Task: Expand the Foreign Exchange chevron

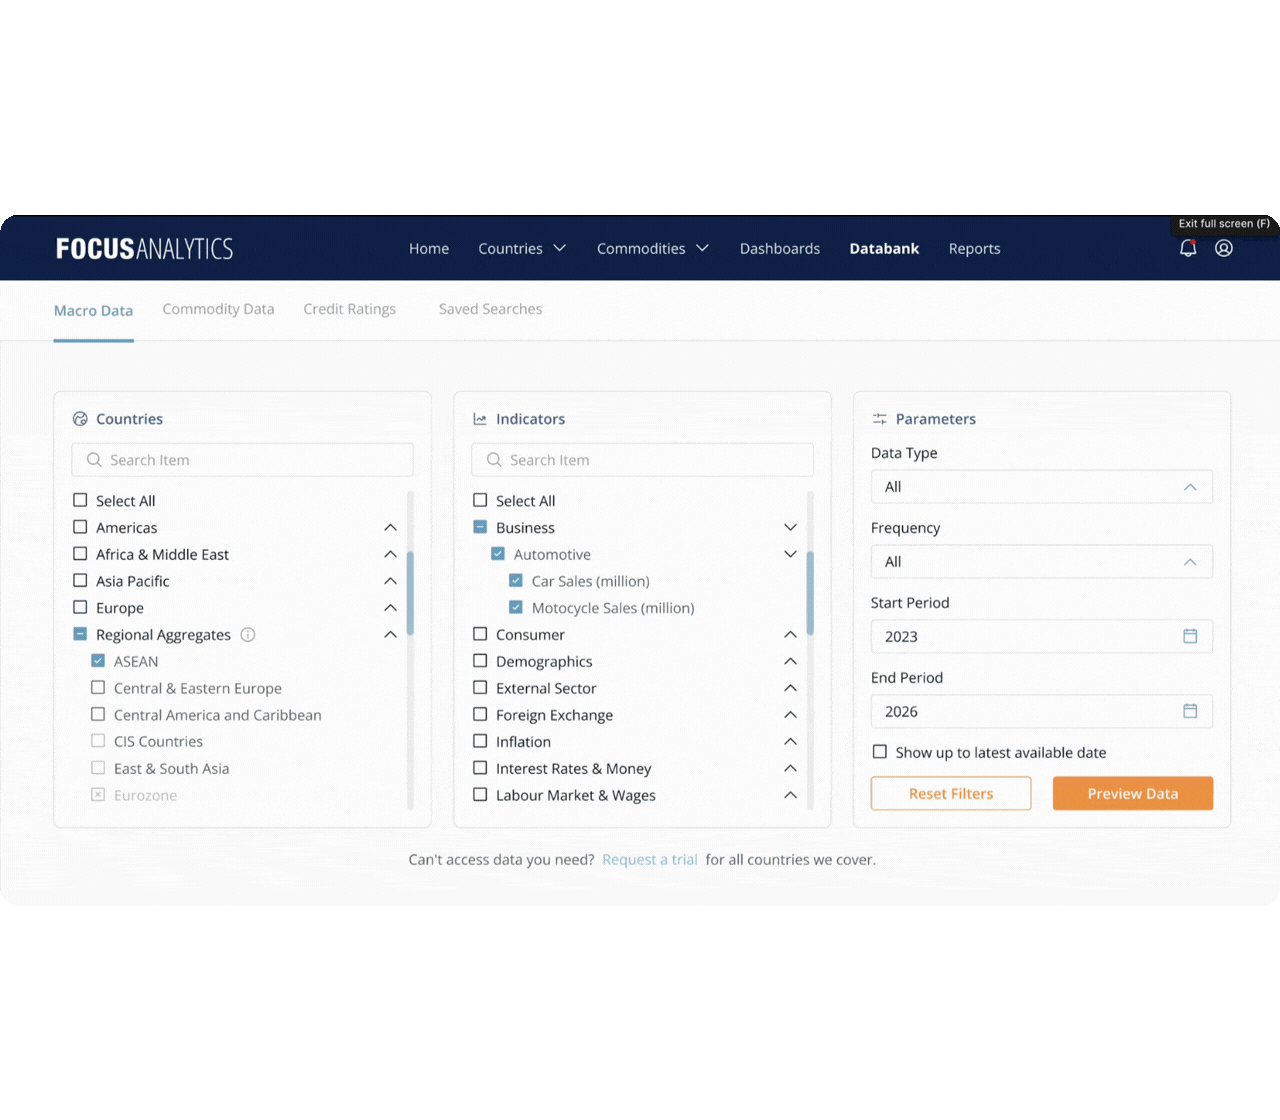Action: click(x=790, y=715)
